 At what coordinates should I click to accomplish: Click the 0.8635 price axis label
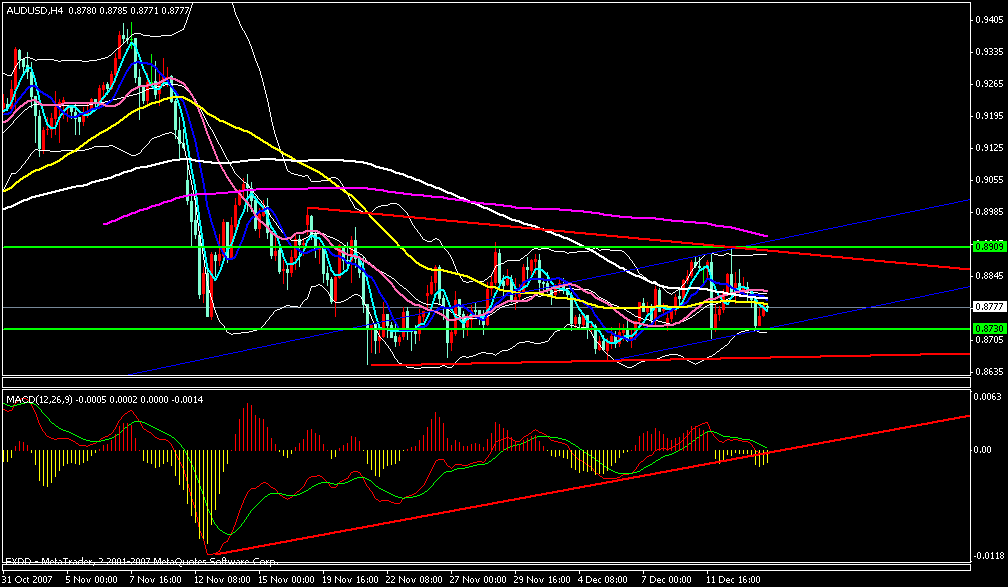989,372
